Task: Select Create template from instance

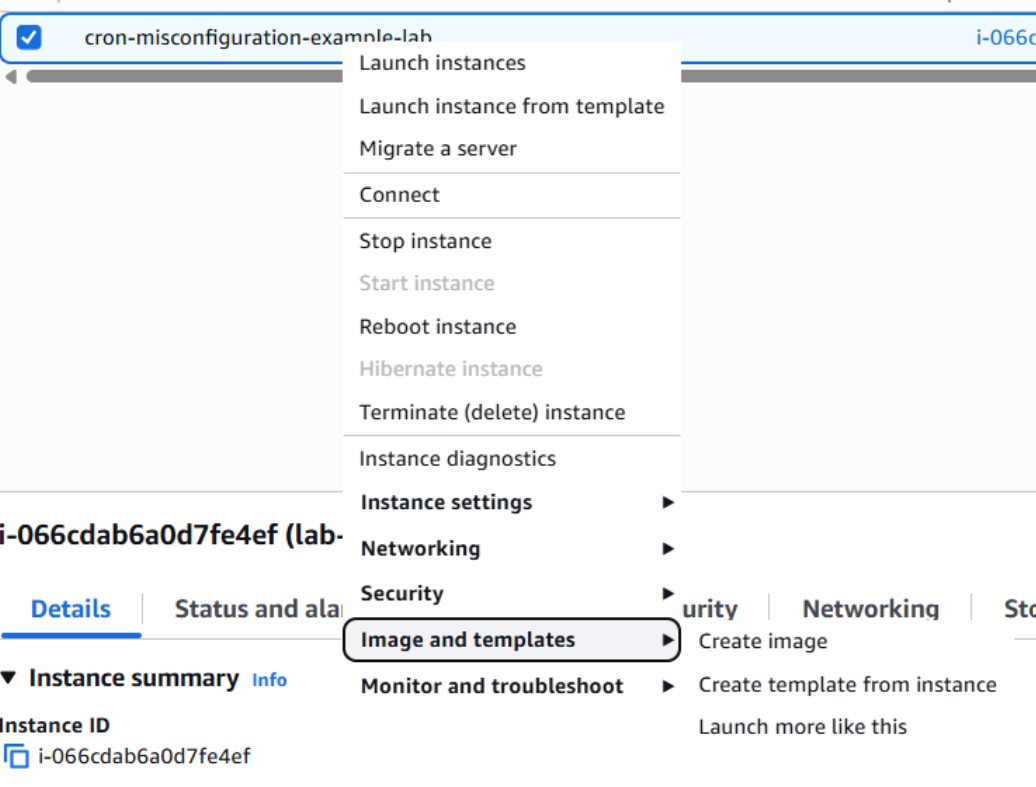Action: pos(847,685)
